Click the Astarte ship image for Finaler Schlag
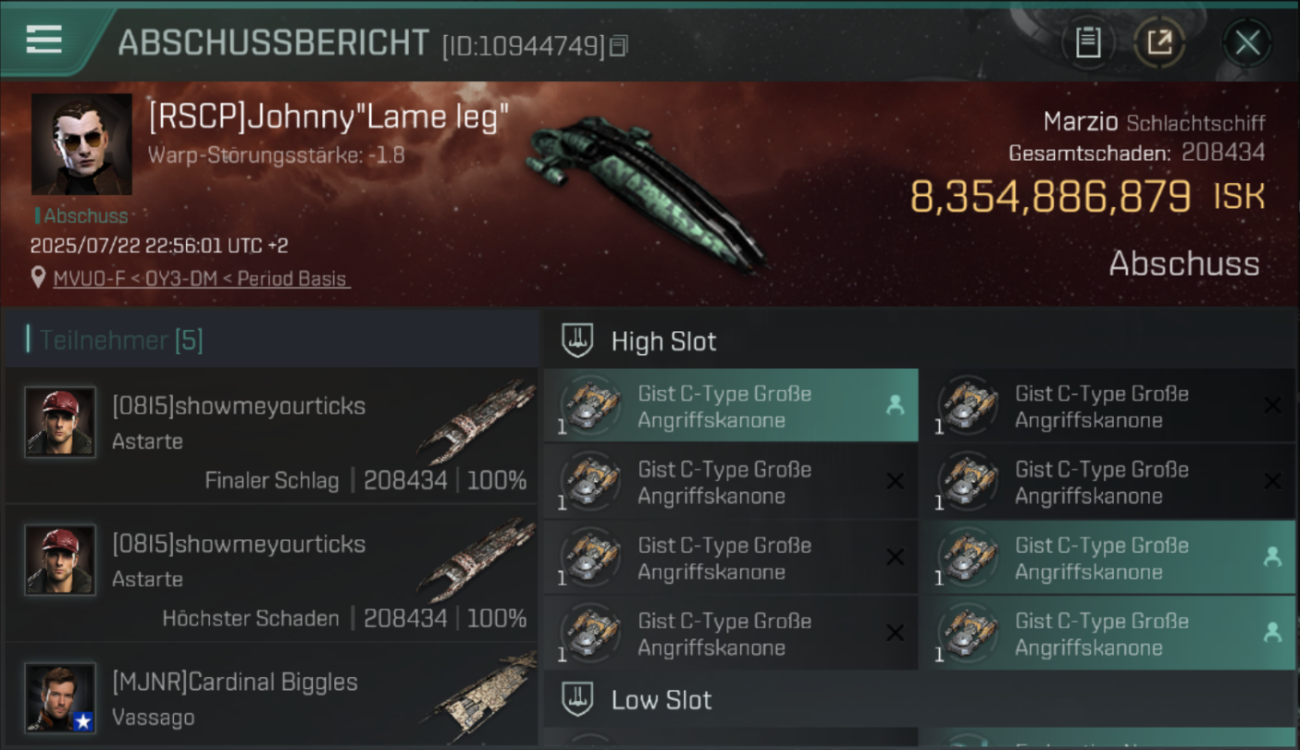1300x750 pixels. click(476, 421)
